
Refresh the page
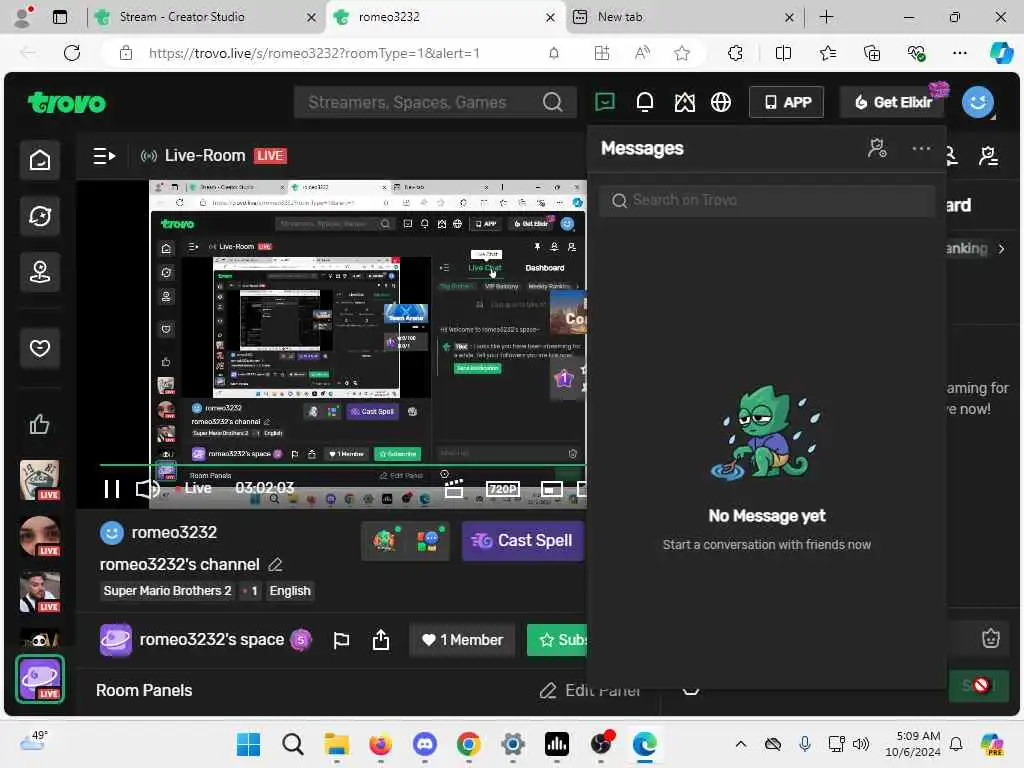72,53
